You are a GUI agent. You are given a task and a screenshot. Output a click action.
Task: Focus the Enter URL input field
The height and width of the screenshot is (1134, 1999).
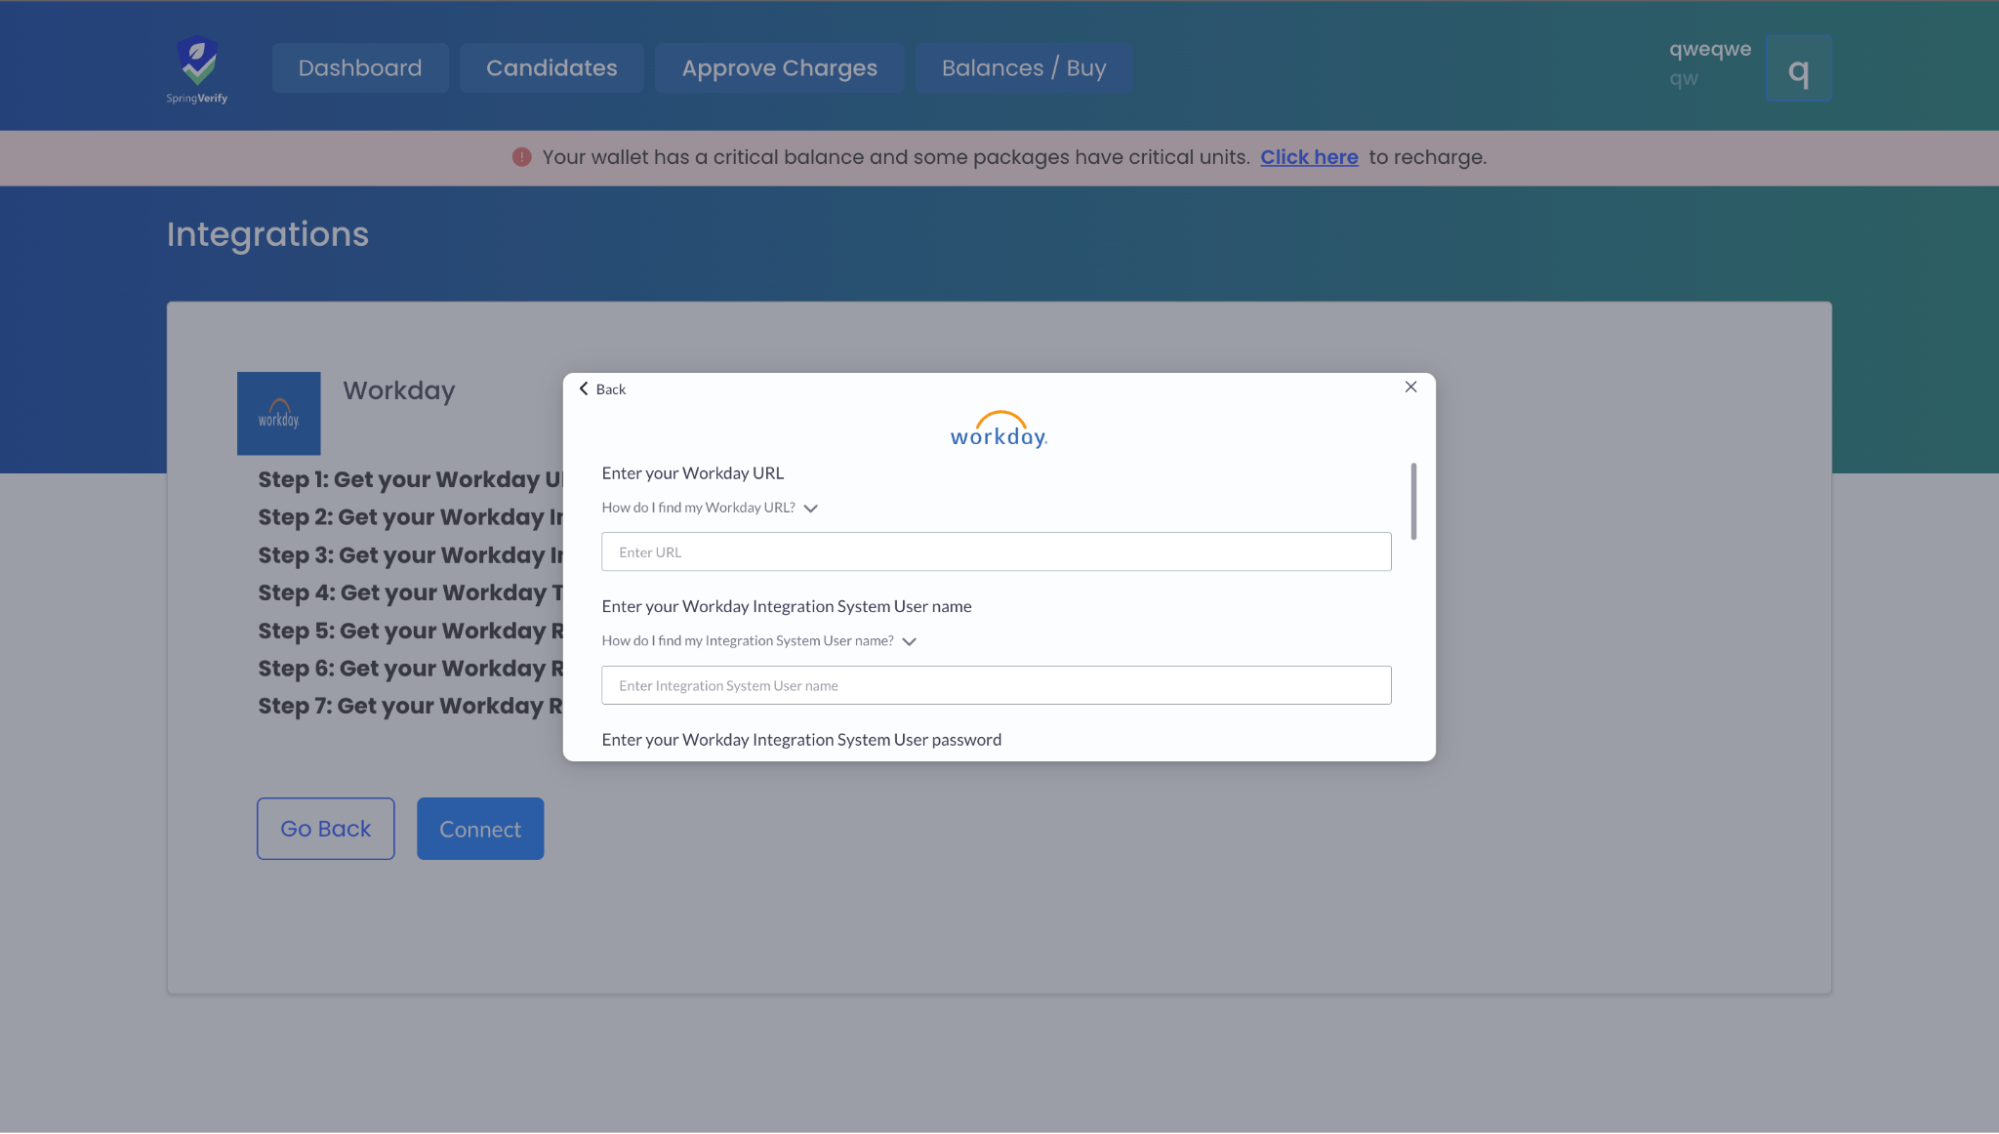(995, 552)
